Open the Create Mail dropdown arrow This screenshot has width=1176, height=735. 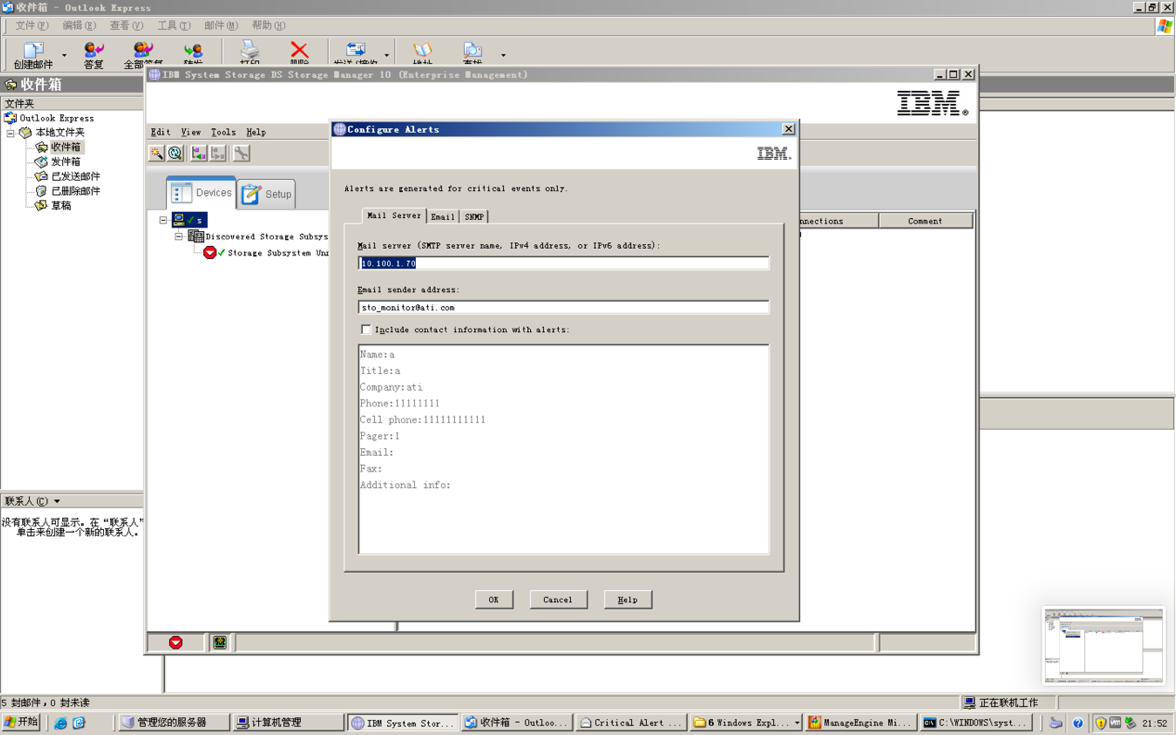64,56
